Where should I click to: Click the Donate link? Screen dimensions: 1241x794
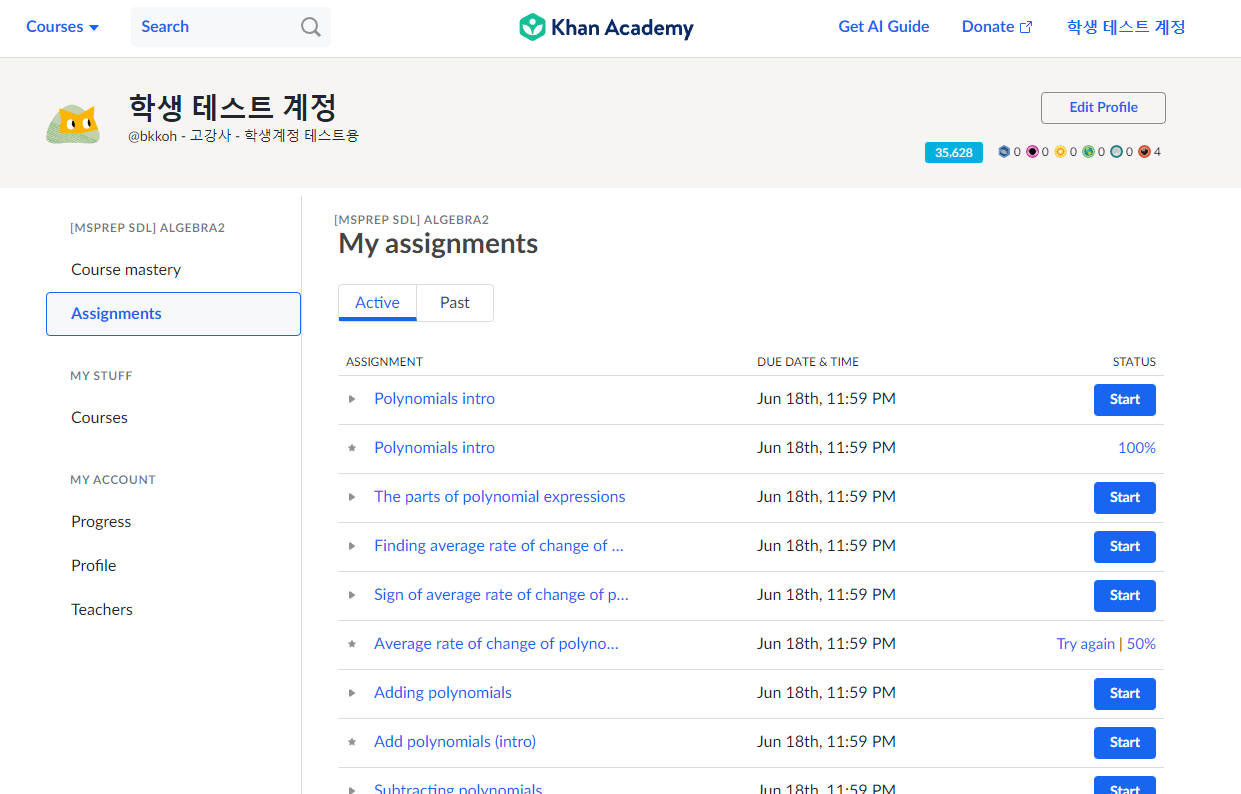[x=997, y=27]
